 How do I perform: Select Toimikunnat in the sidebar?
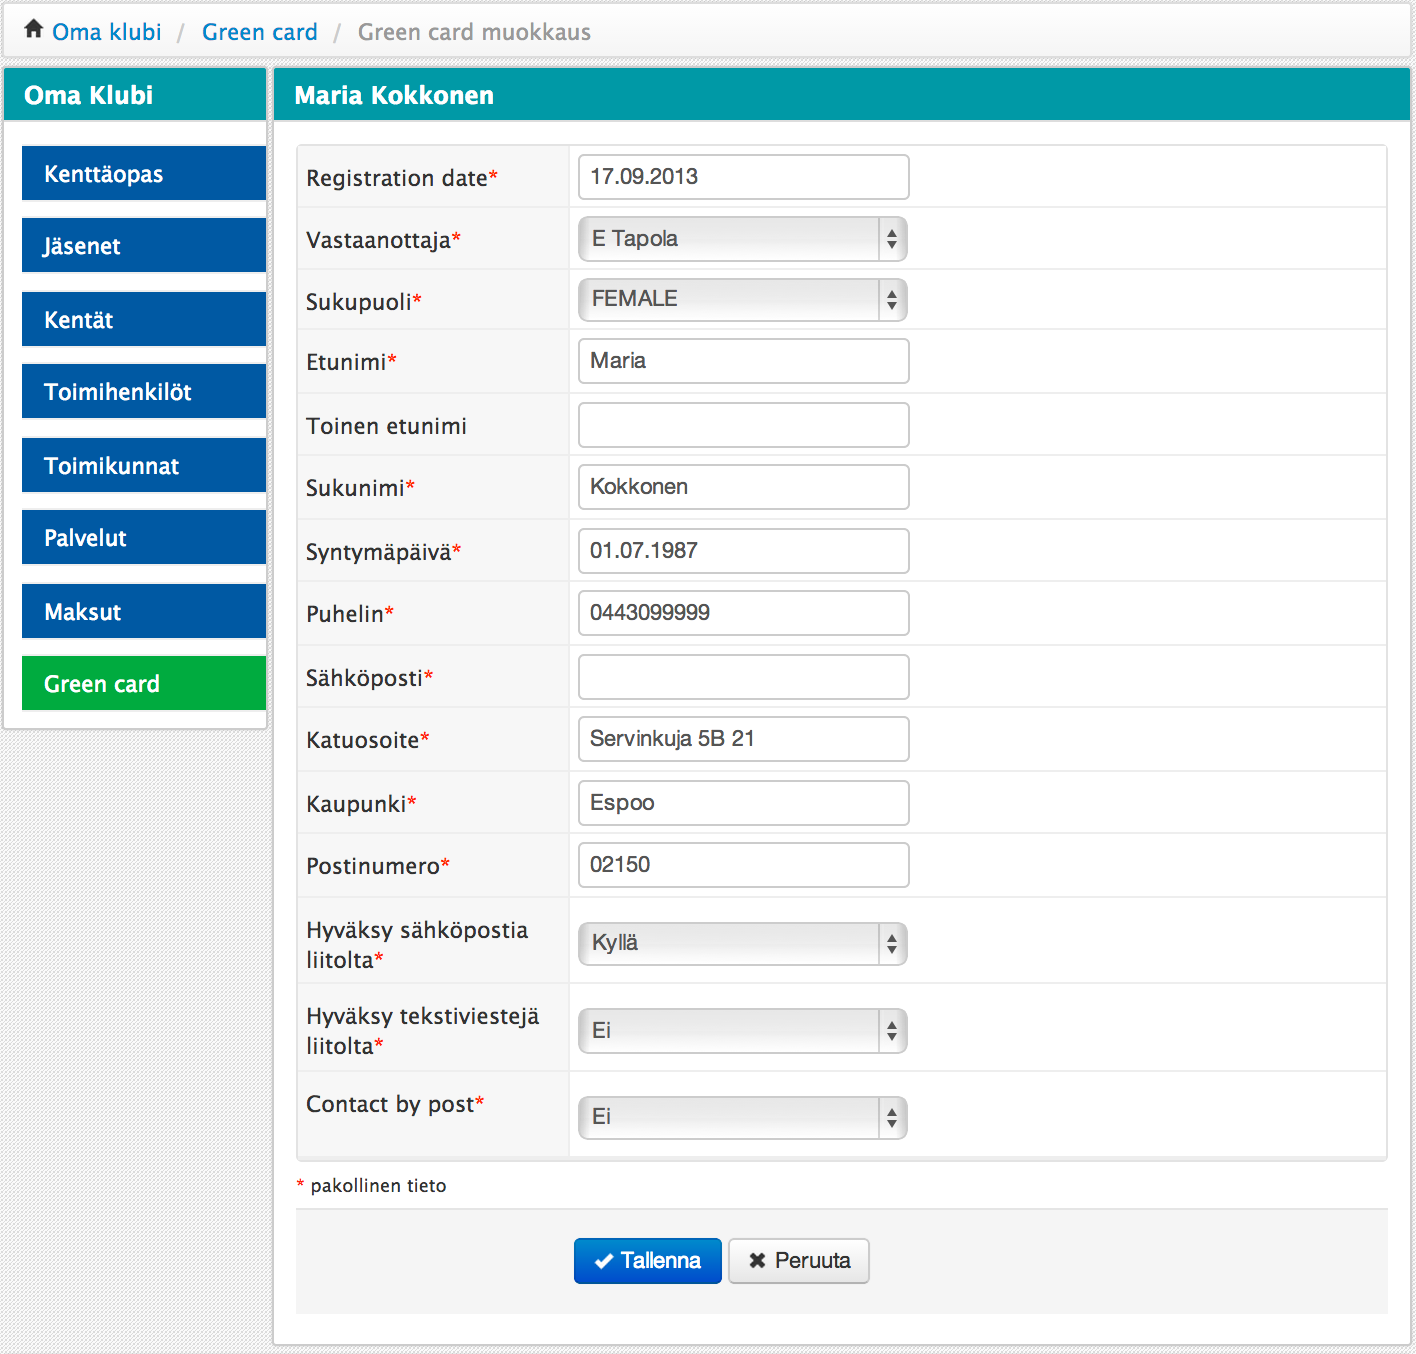(144, 466)
